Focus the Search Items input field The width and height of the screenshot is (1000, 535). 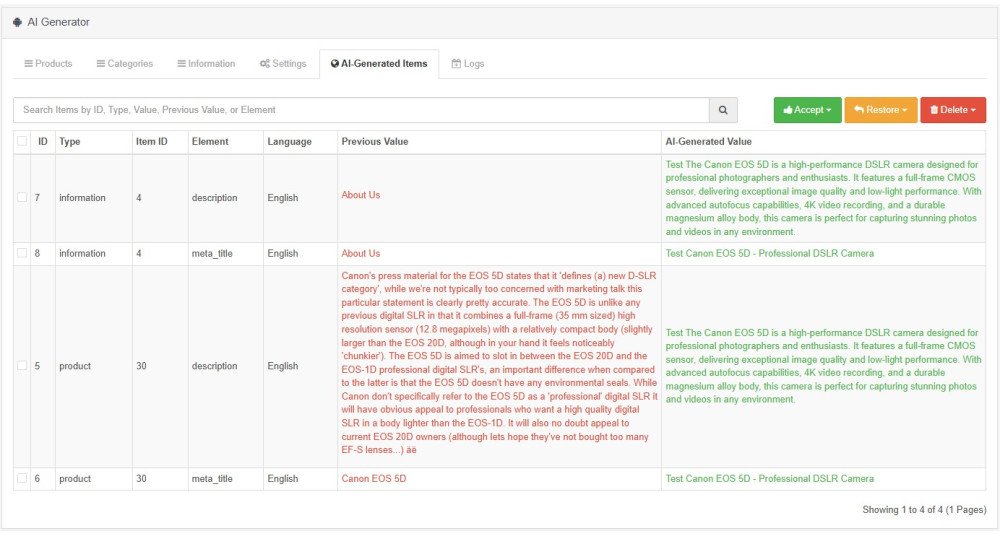coord(361,110)
